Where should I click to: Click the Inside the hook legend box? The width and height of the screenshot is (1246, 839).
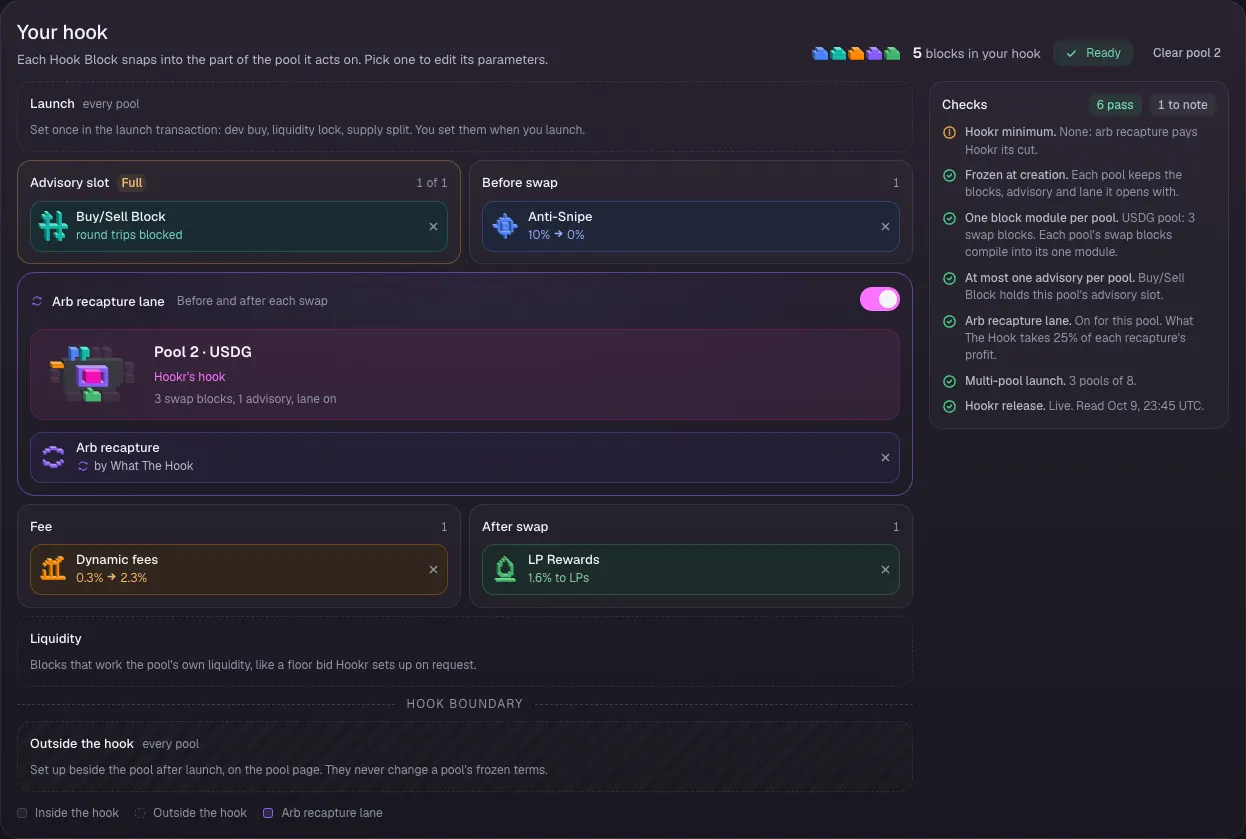22,813
